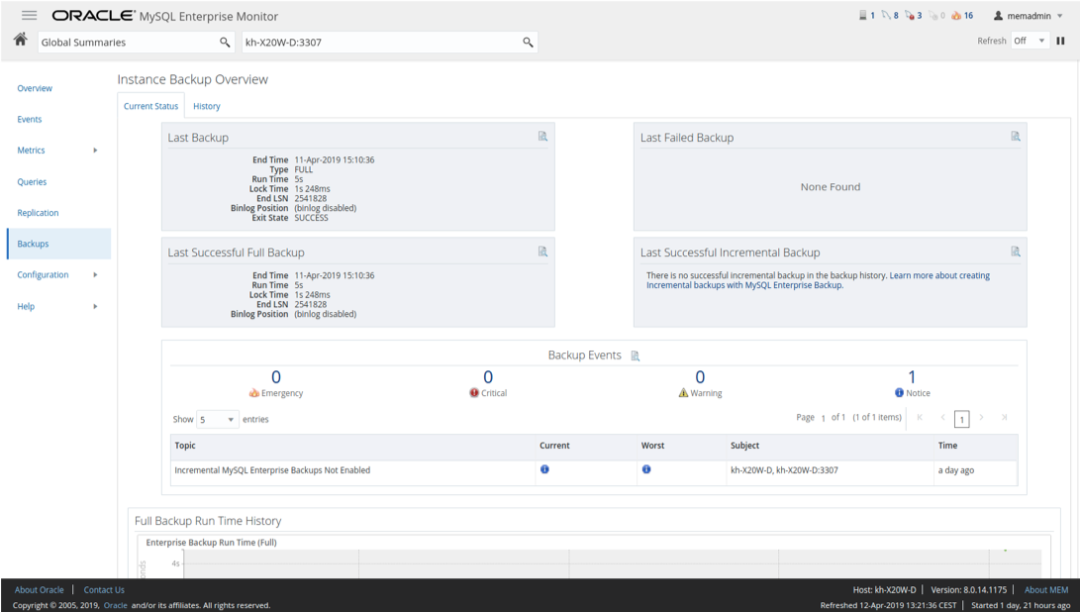
Task: Expand the Configuration sidebar submenu
Action: (x=95, y=275)
